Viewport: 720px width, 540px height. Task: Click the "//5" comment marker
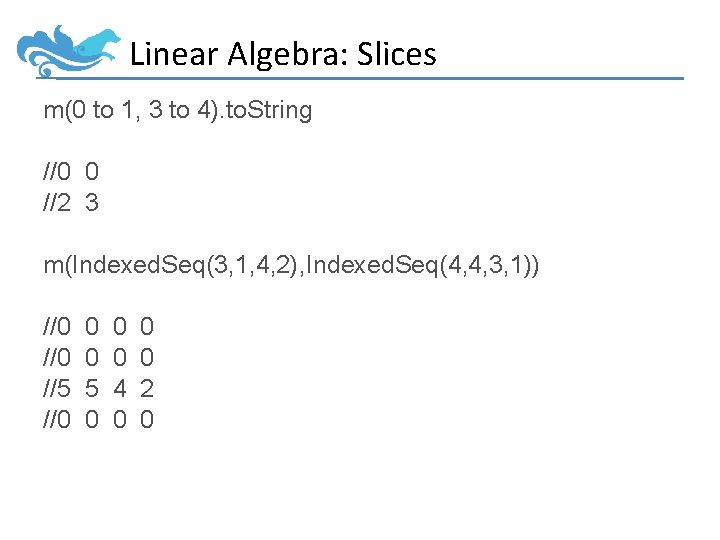(57, 388)
